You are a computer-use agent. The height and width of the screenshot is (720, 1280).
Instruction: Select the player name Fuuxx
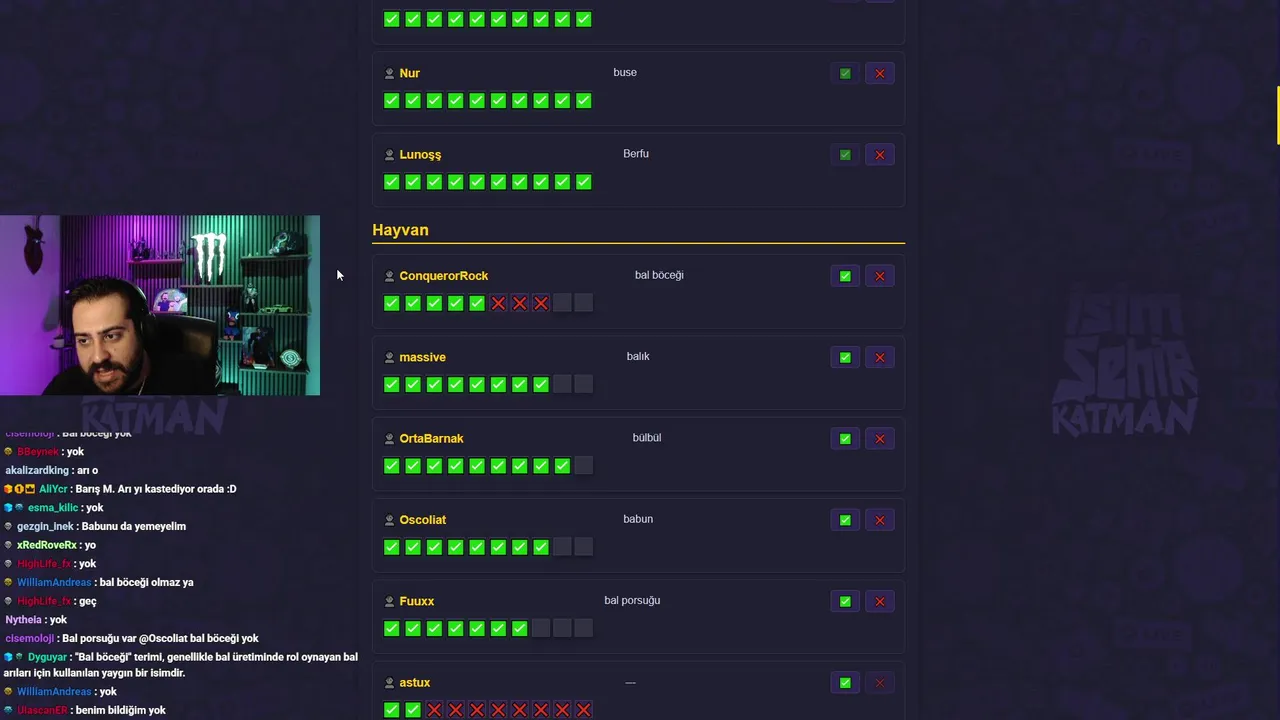(417, 601)
